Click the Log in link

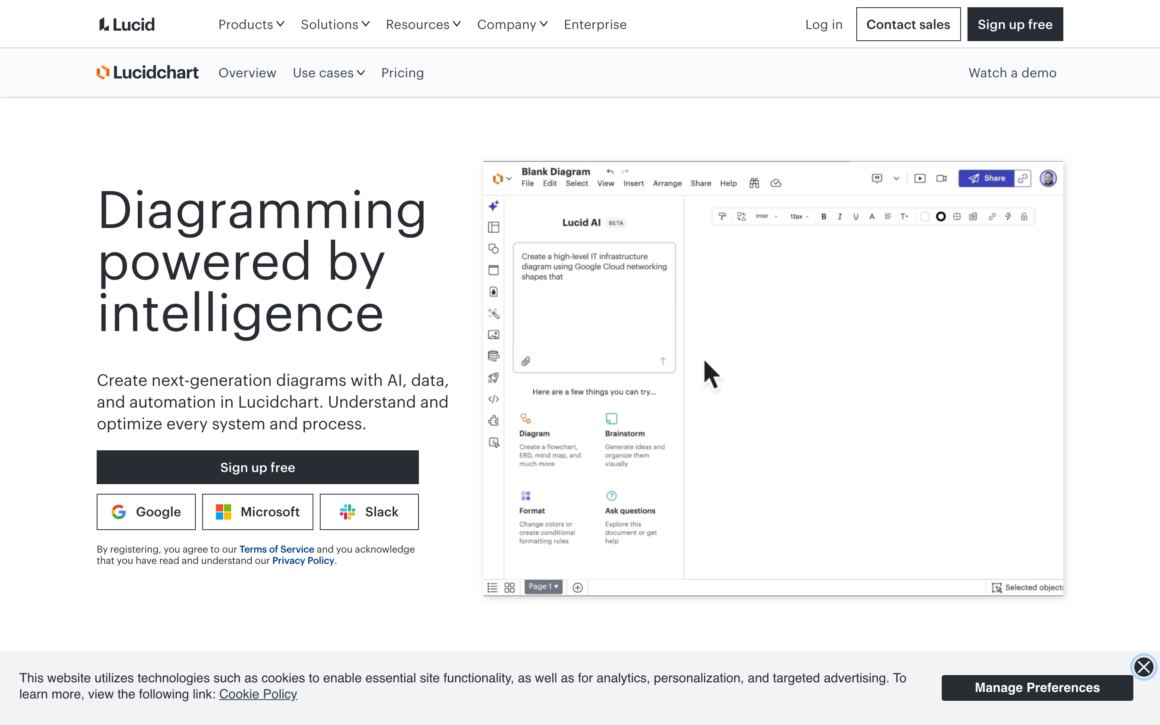tap(823, 24)
